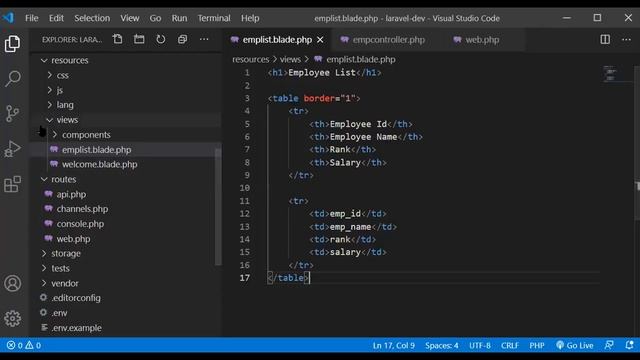Open the Go menu

click(x=155, y=18)
